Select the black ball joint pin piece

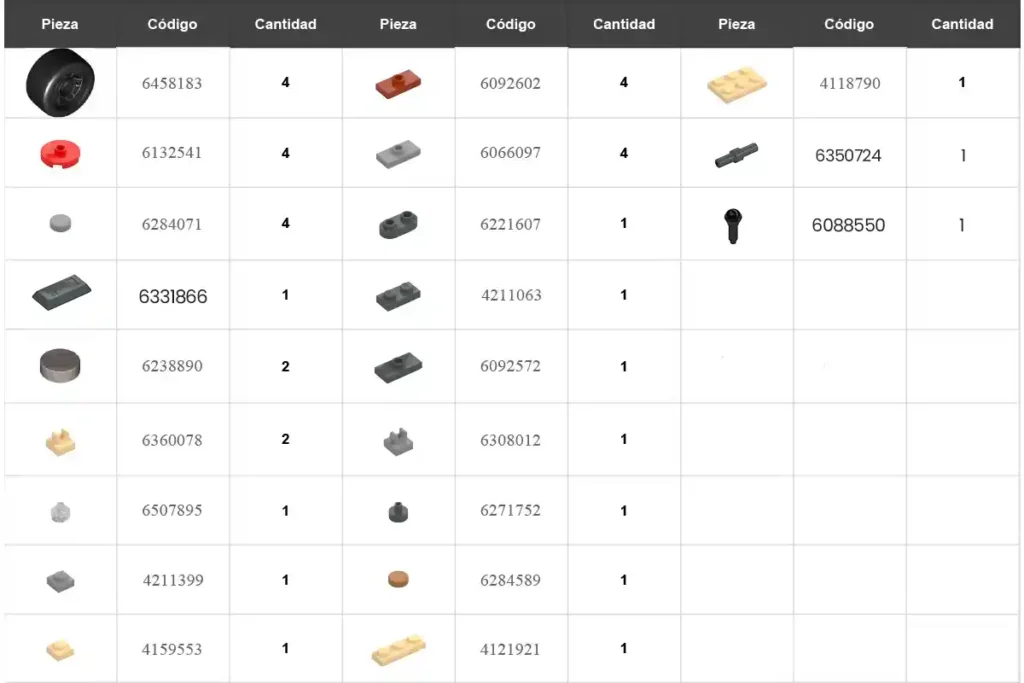733,226
